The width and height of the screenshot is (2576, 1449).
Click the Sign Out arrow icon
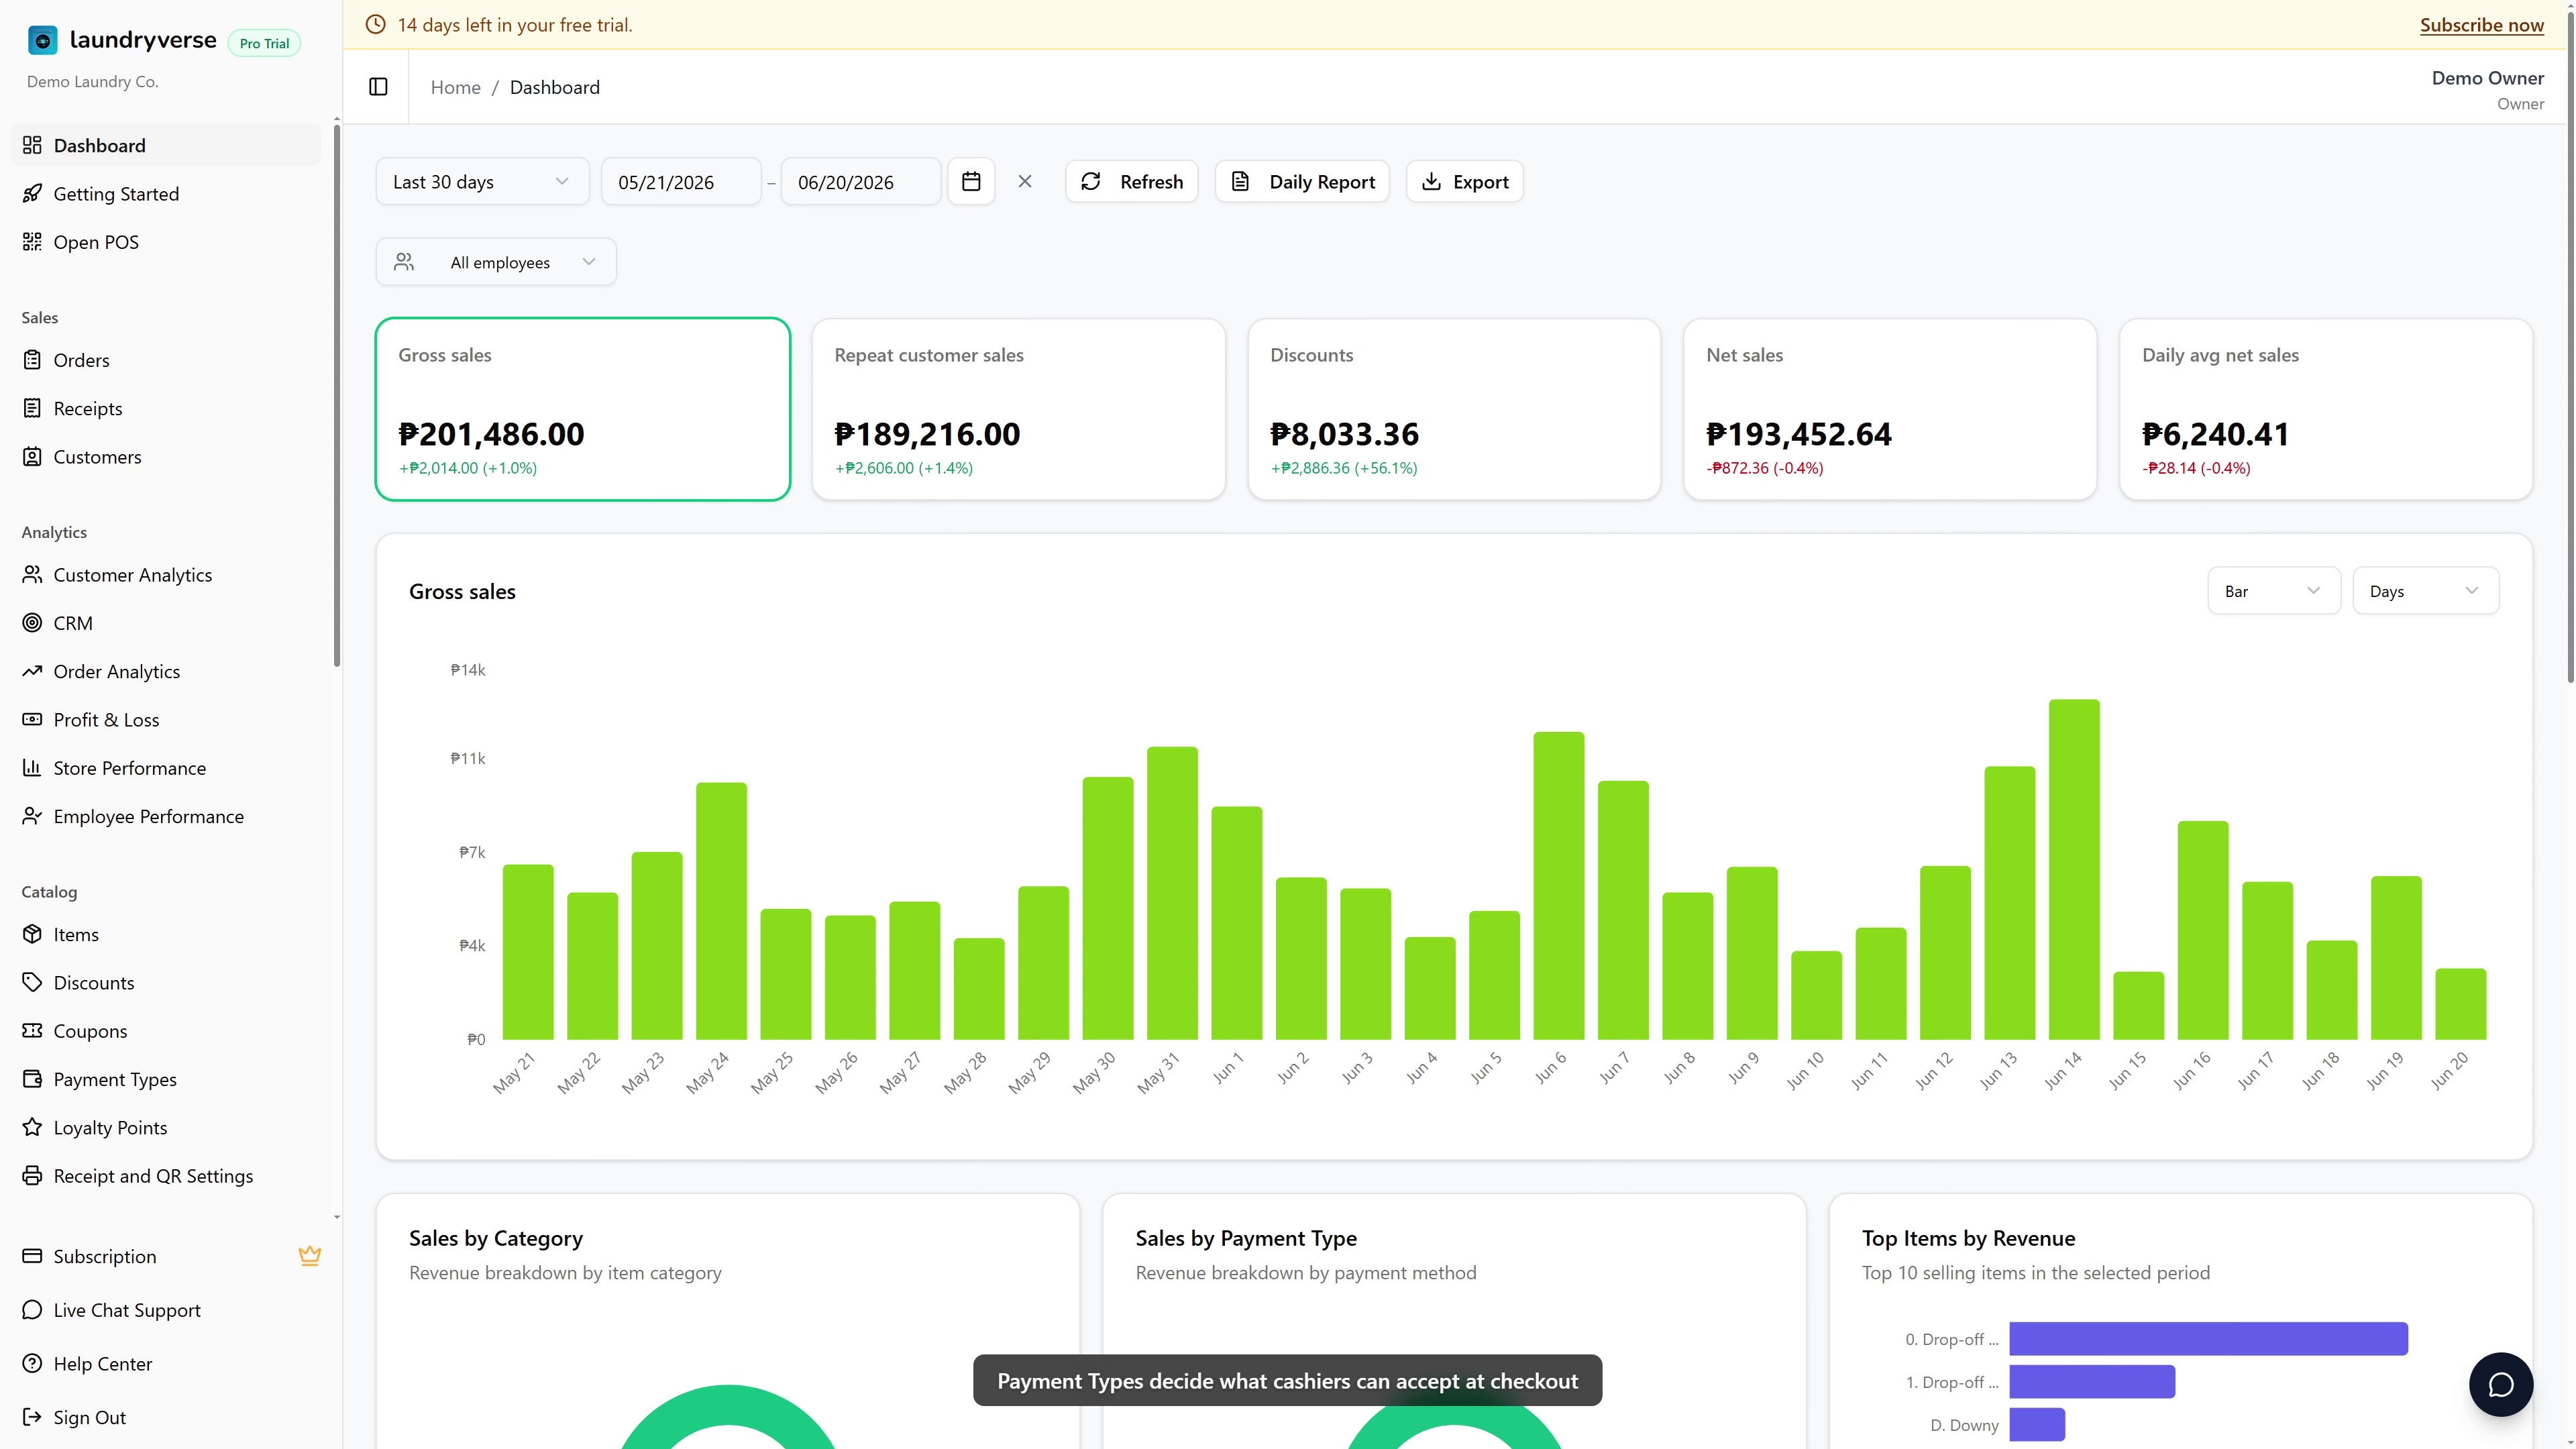click(x=32, y=1417)
